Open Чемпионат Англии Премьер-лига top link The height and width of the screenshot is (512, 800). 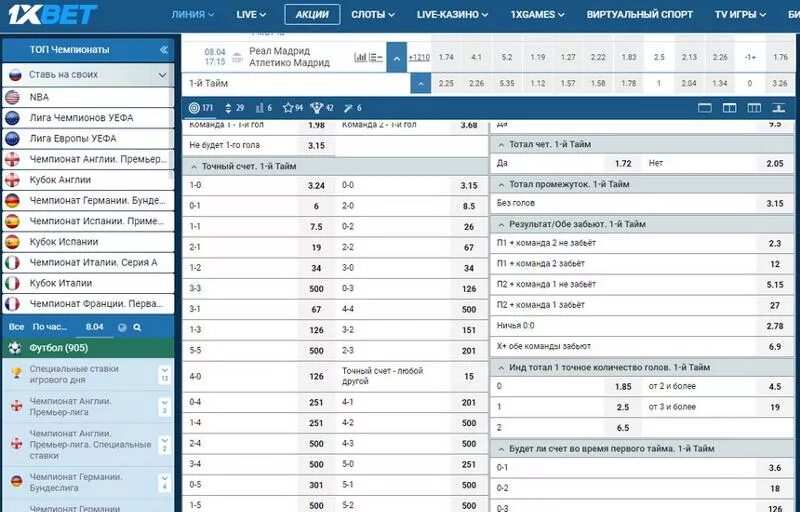pyautogui.click(x=88, y=159)
